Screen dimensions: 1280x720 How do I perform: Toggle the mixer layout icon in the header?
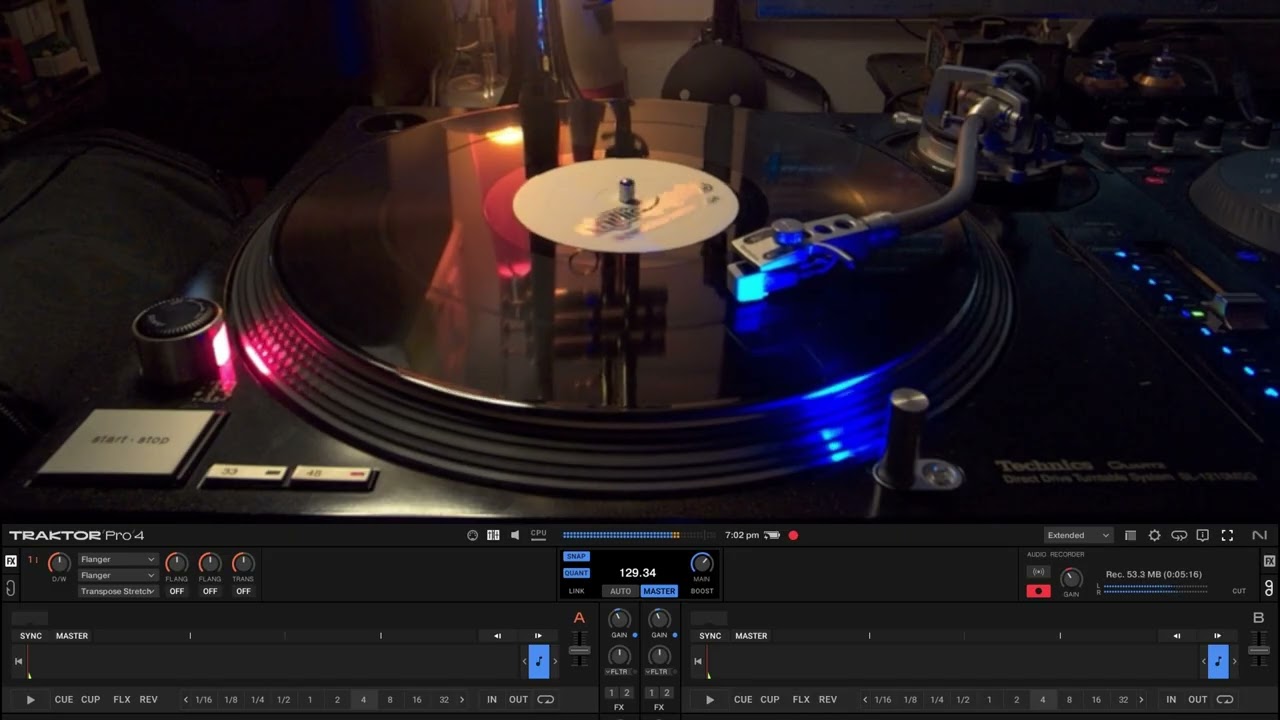click(x=493, y=535)
